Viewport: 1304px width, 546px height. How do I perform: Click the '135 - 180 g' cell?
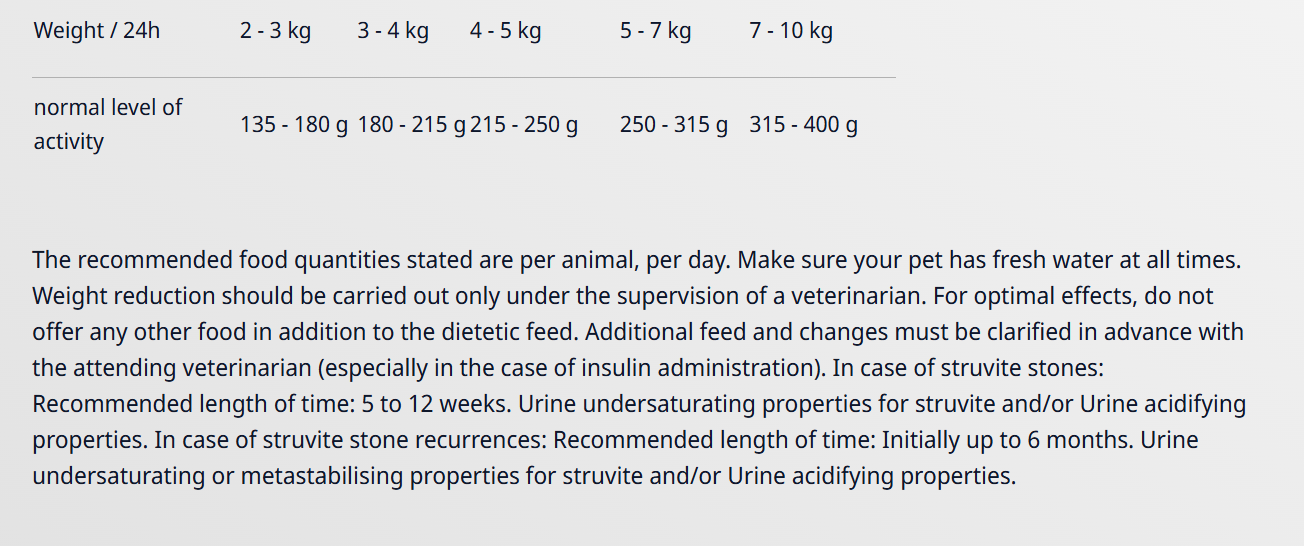(294, 125)
